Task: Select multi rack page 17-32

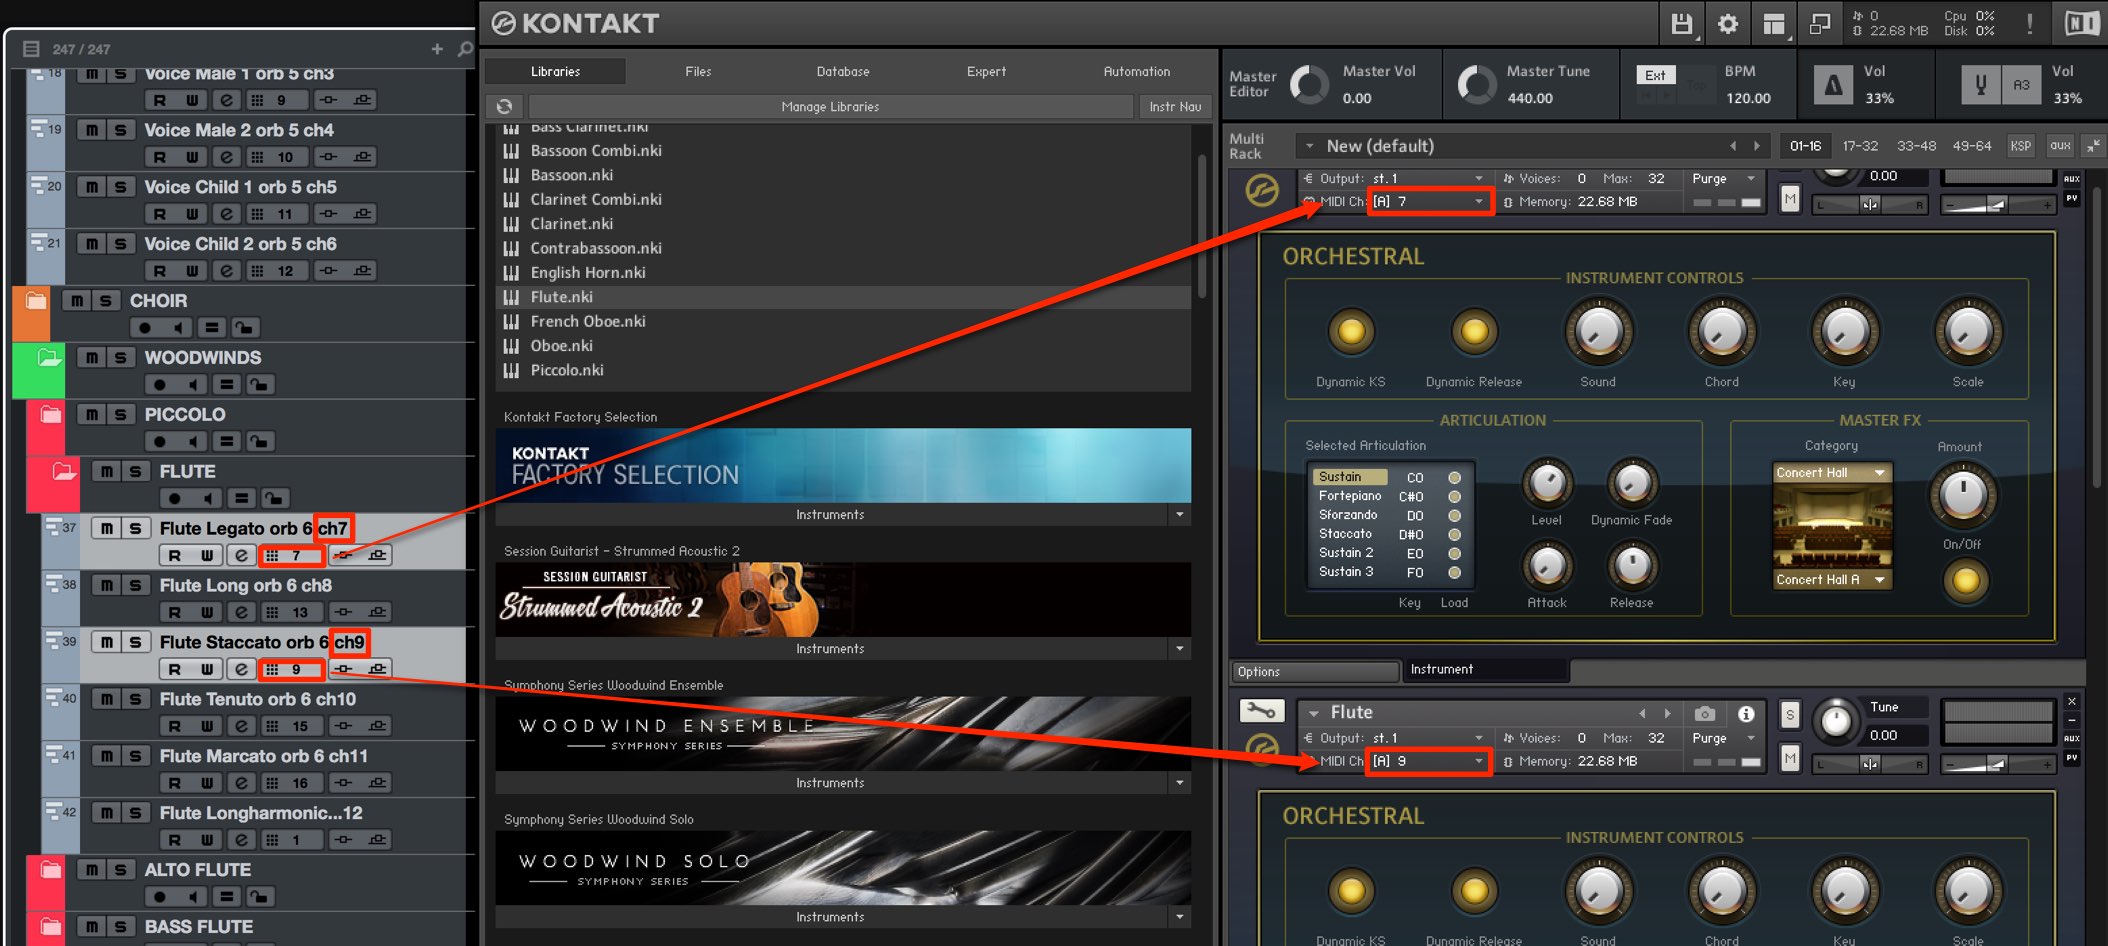Action: tap(1861, 146)
